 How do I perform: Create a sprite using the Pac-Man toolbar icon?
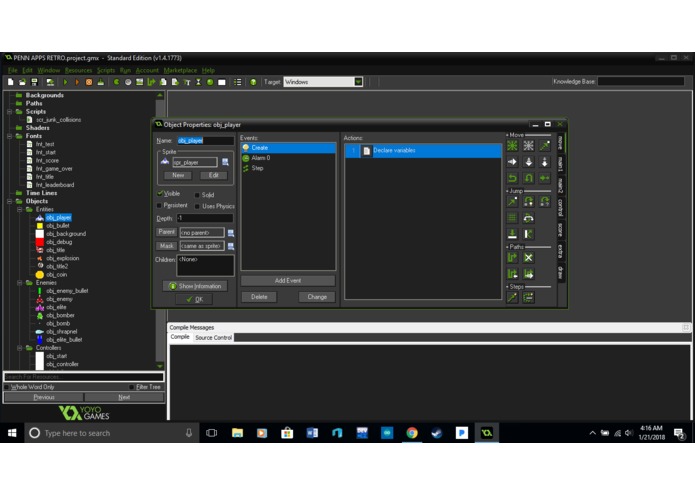coord(116,82)
